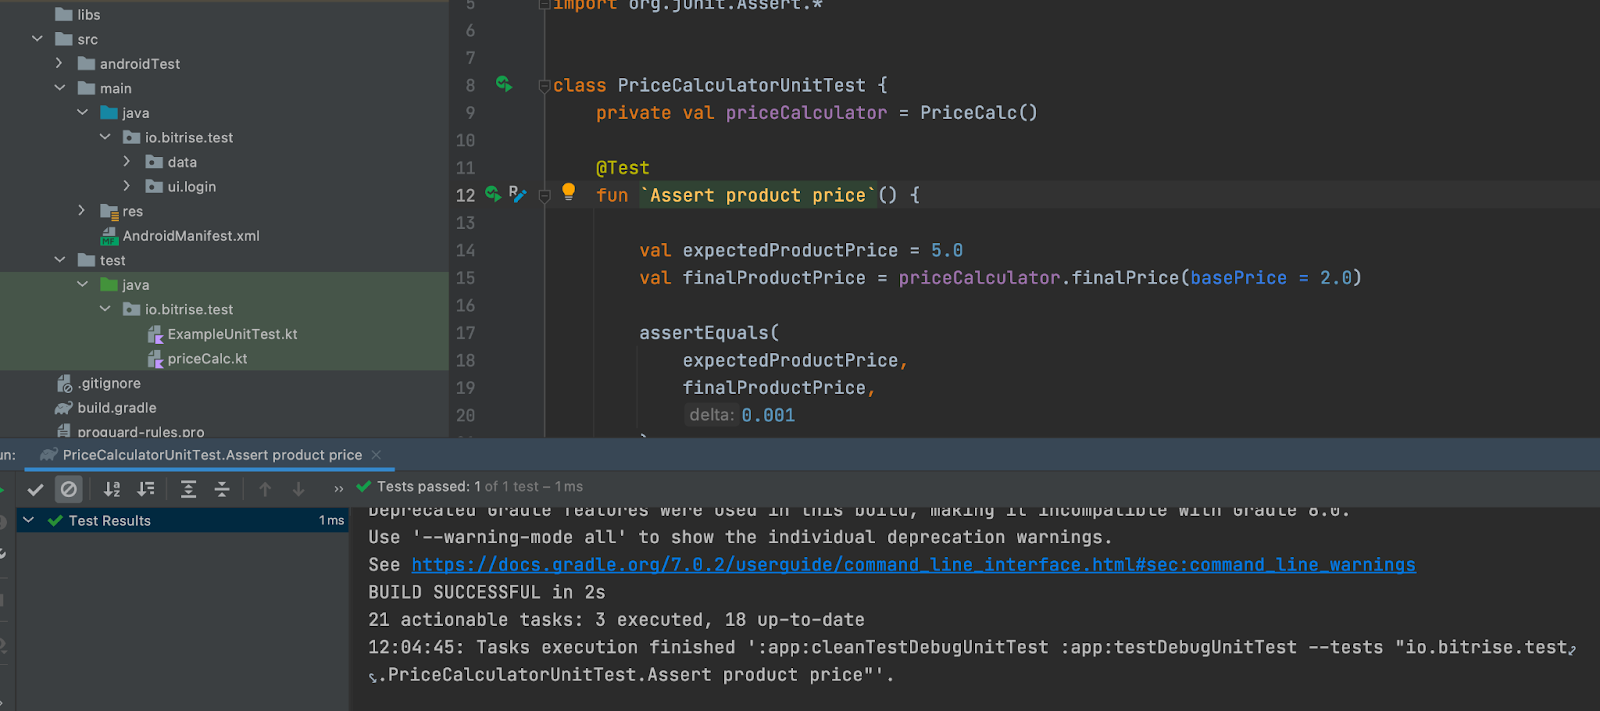Toggle Show Passed tests checkmark button

click(x=35, y=489)
